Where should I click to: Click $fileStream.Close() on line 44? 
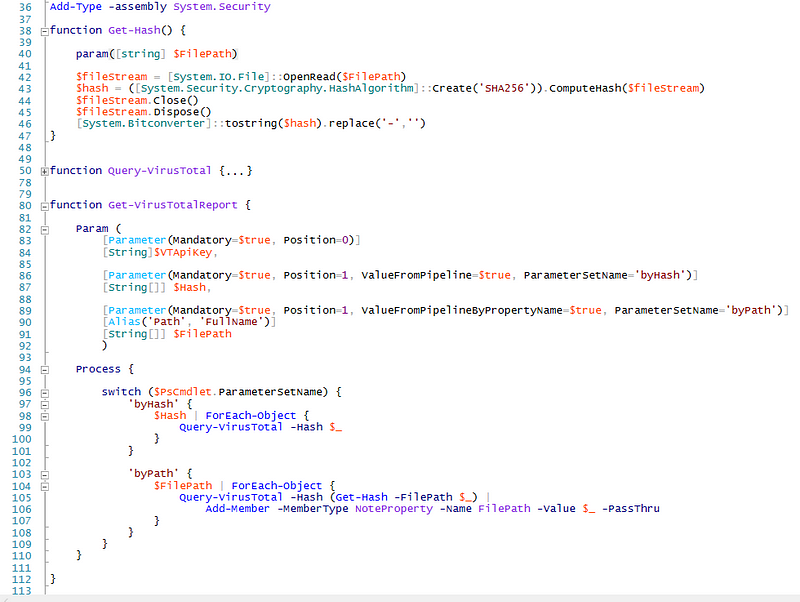click(137, 100)
